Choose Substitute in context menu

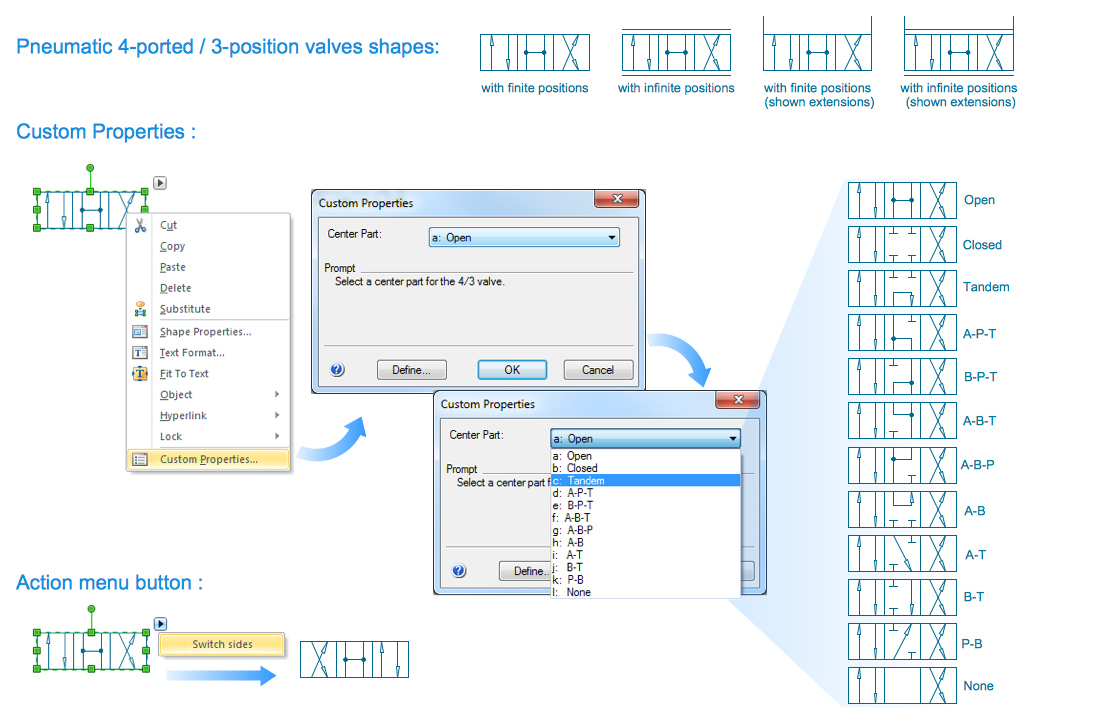(209, 309)
